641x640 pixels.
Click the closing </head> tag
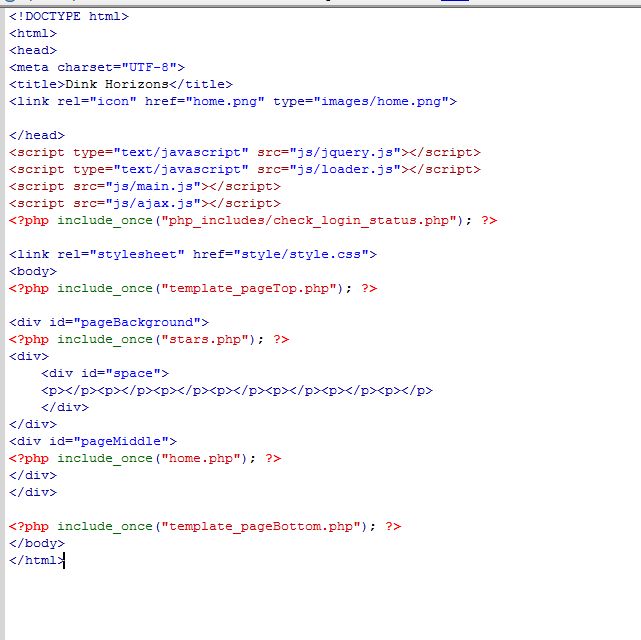pyautogui.click(x=37, y=135)
